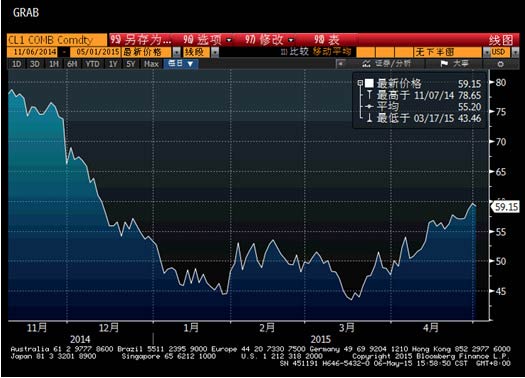Click the 12月 x-axis label
Screen dimensions: 525x378
point(109,327)
